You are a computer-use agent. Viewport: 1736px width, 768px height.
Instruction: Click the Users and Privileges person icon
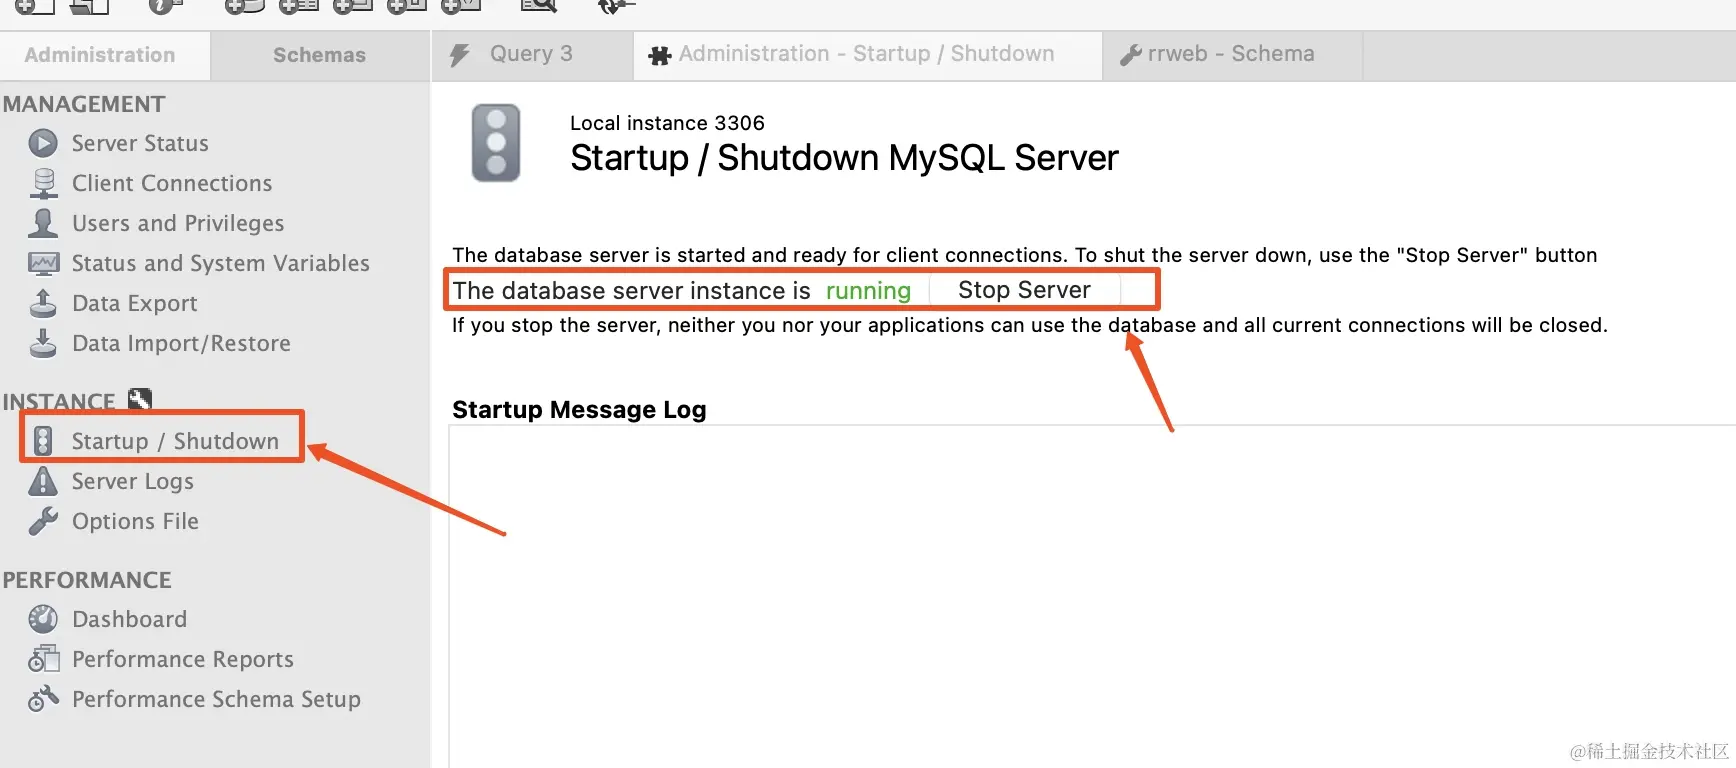[43, 223]
